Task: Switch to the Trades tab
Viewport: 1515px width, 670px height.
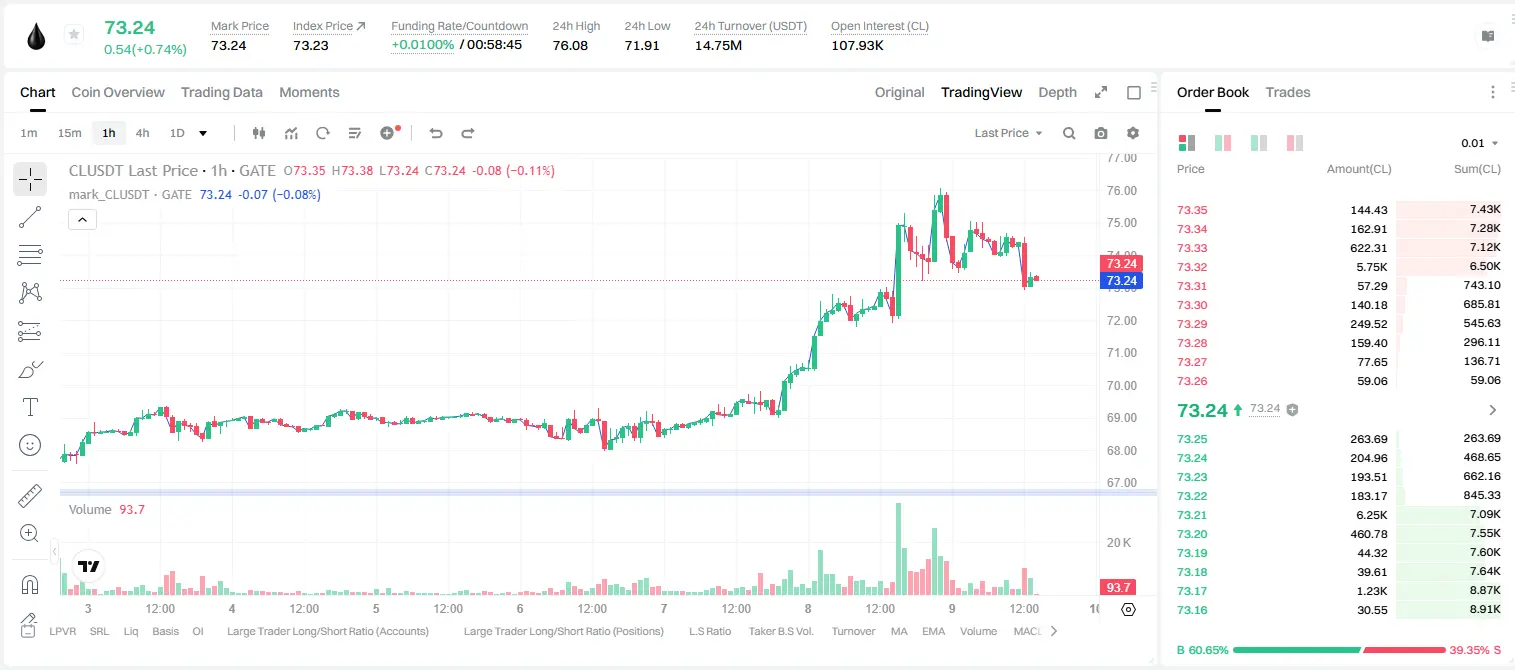Action: [1287, 92]
